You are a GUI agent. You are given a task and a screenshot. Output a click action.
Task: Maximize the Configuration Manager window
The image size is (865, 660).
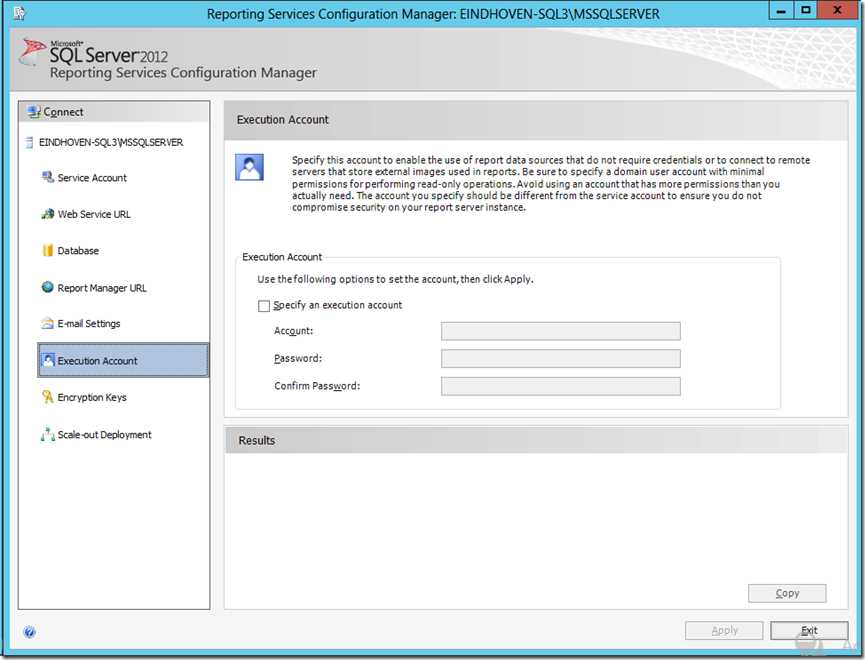point(805,10)
